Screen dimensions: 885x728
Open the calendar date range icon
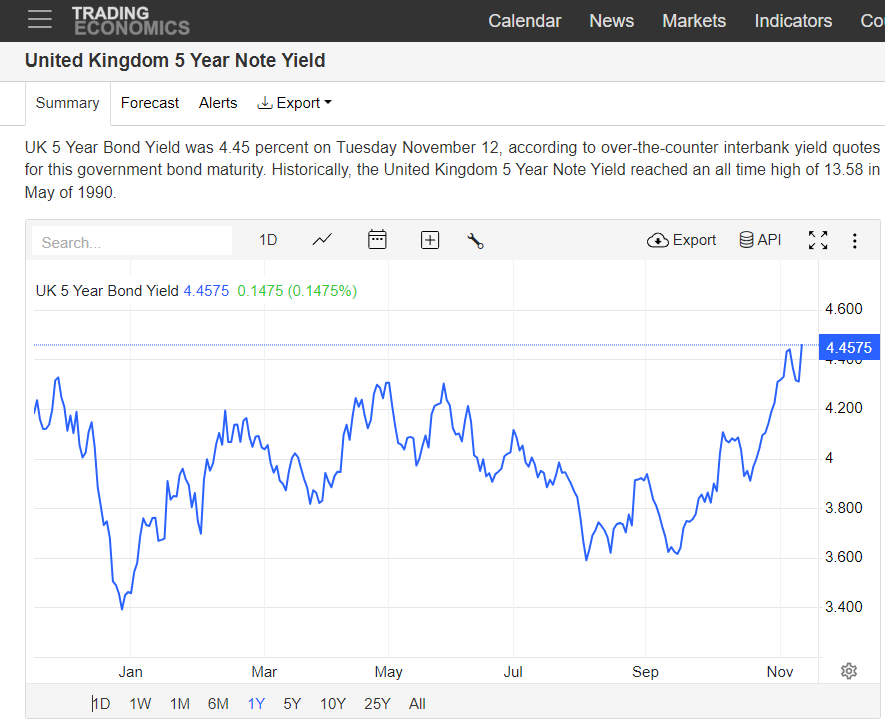(377, 240)
